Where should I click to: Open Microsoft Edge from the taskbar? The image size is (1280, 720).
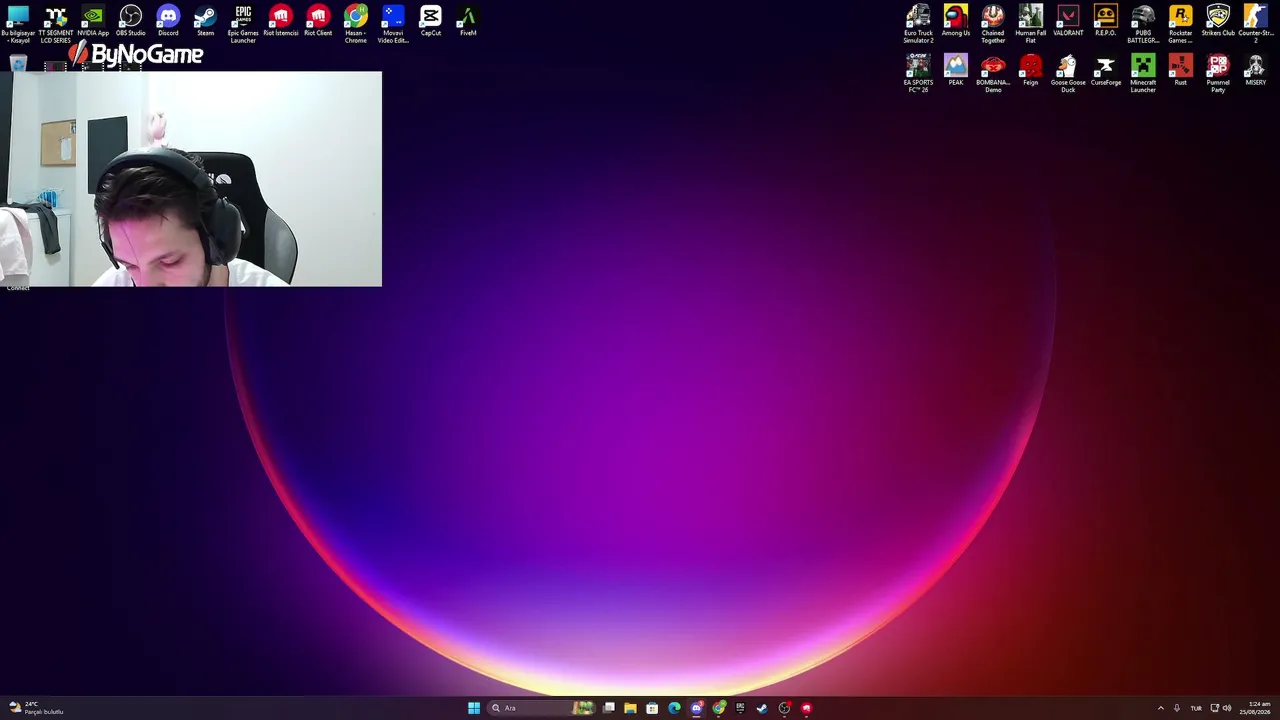tap(674, 708)
